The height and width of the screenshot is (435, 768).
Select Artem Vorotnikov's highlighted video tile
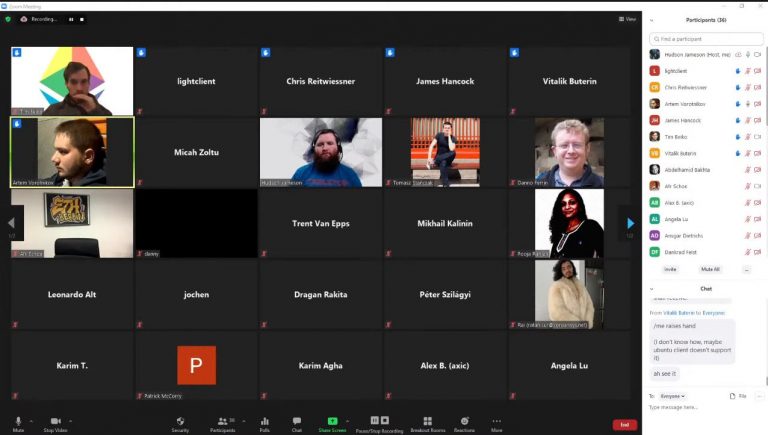click(72, 152)
